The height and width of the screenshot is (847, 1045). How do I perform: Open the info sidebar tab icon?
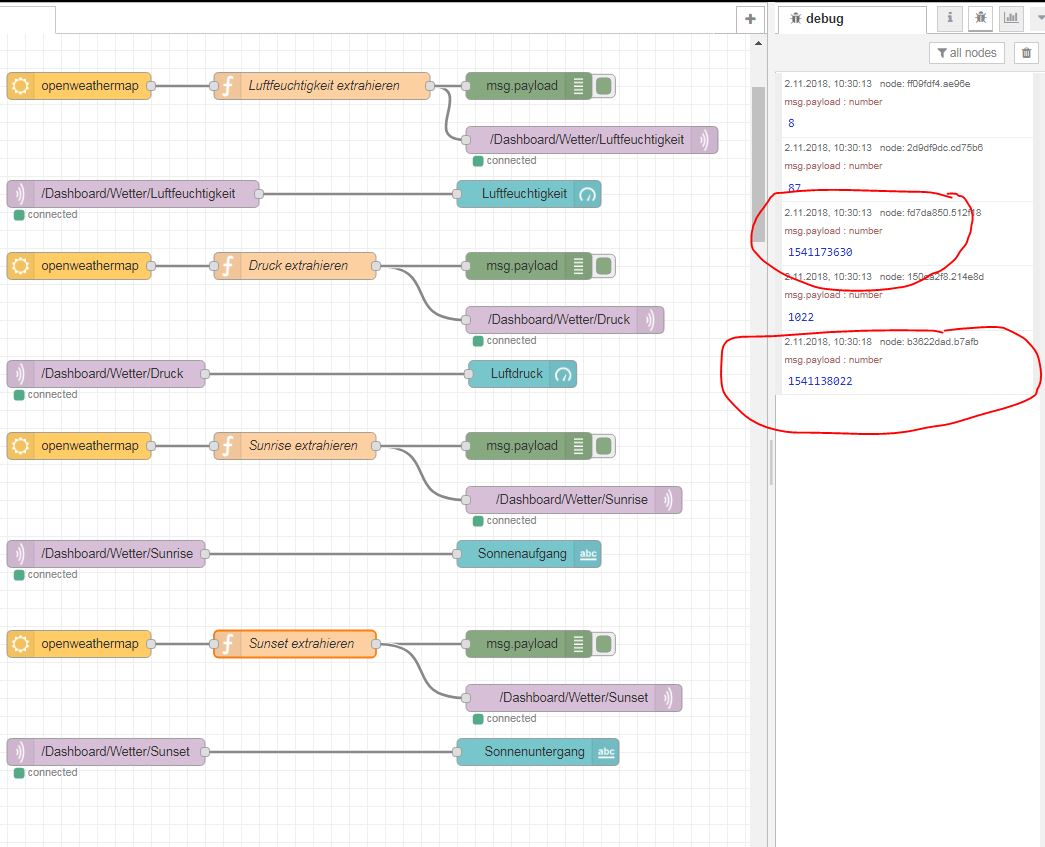[950, 18]
